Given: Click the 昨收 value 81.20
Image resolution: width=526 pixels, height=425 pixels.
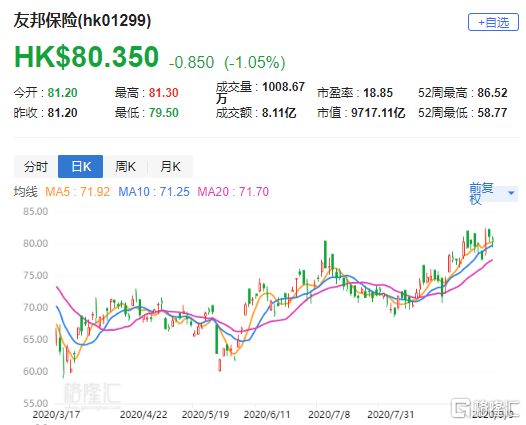Looking at the screenshot, I should tap(62, 113).
